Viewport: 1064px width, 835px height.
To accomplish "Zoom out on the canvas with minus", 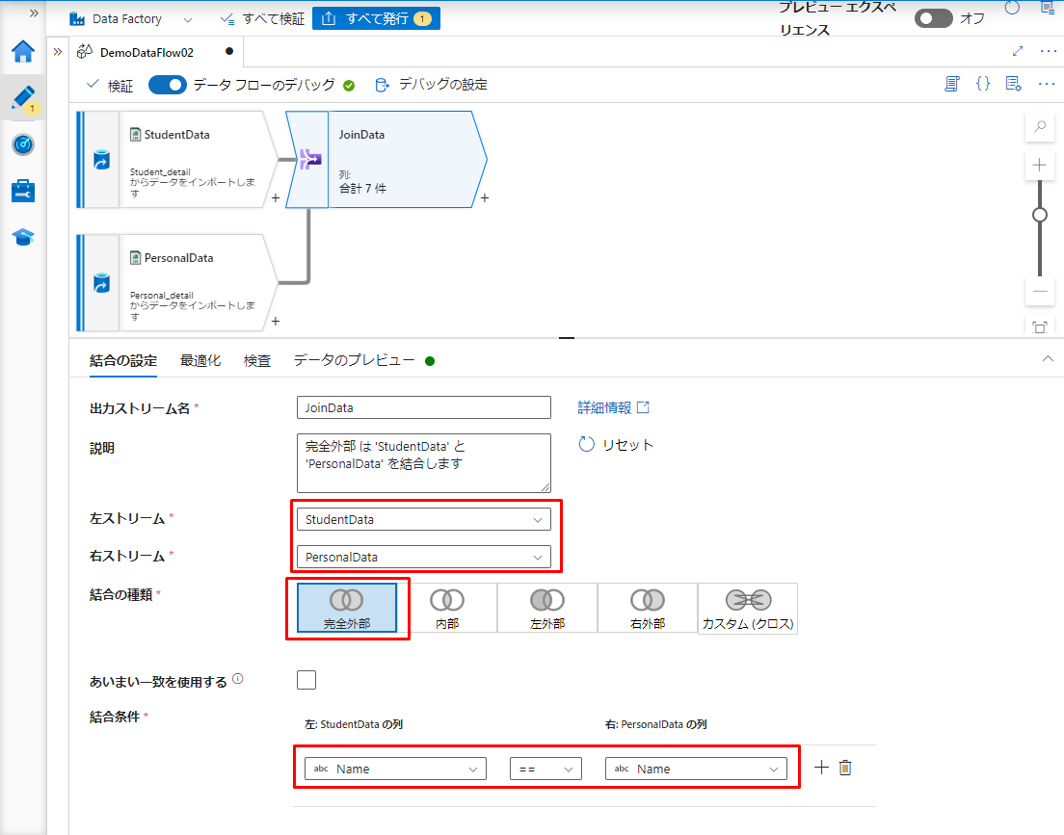I will click(x=1039, y=292).
